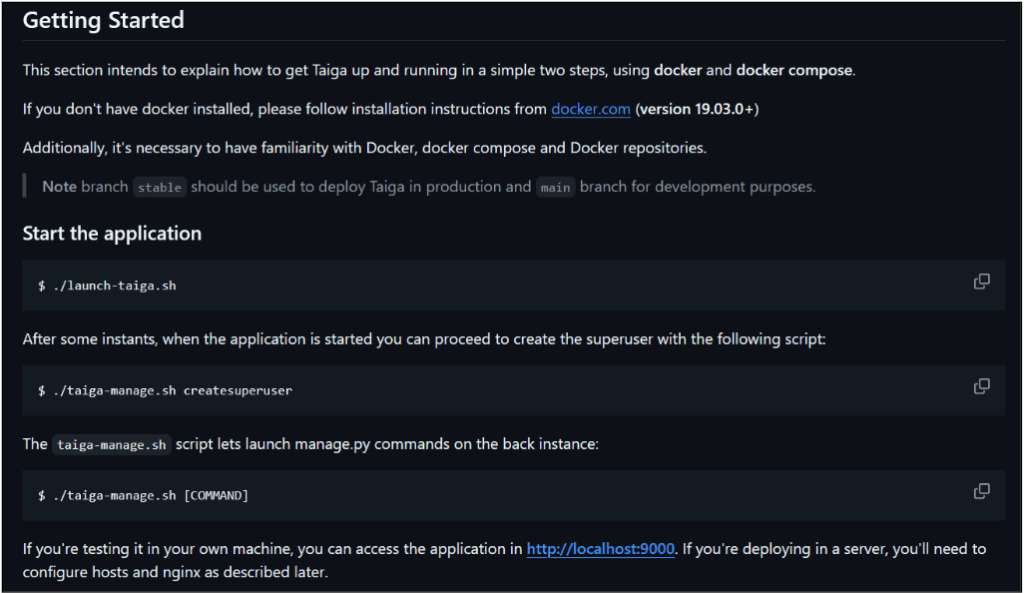Click the 'This section intends to explain' paragraph
The width and height of the screenshot is (1024, 593).
[x=300, y=70]
